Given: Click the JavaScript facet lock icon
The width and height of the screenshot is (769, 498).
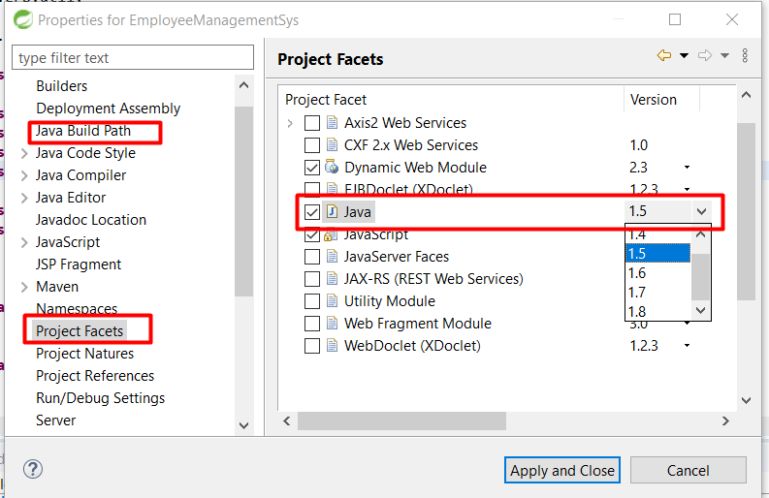Looking at the screenshot, I should 331,236.
